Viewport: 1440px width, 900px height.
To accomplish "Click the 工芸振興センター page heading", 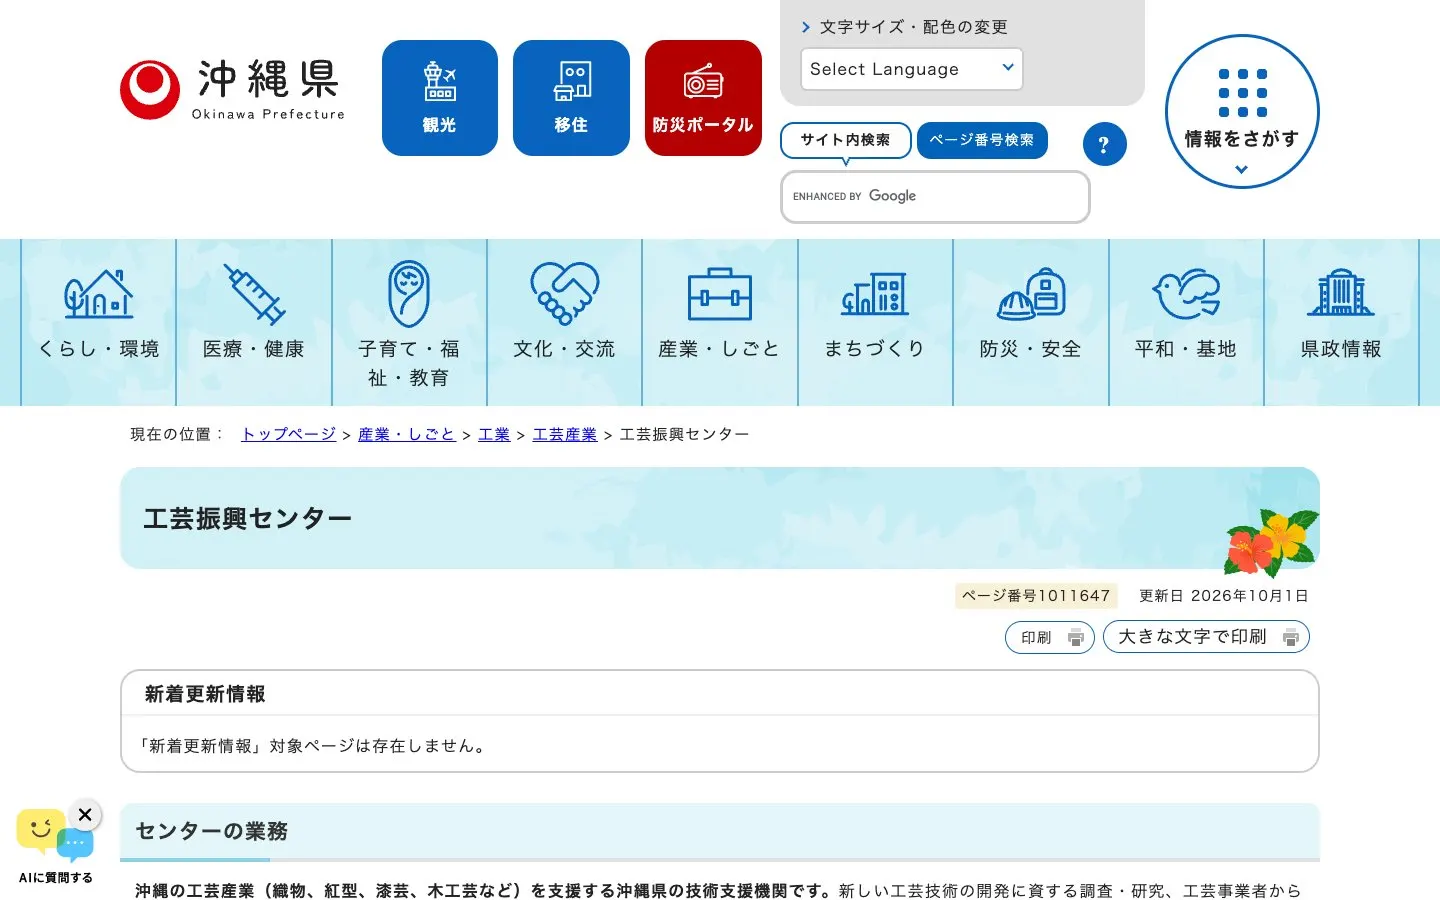I will coord(248,518).
